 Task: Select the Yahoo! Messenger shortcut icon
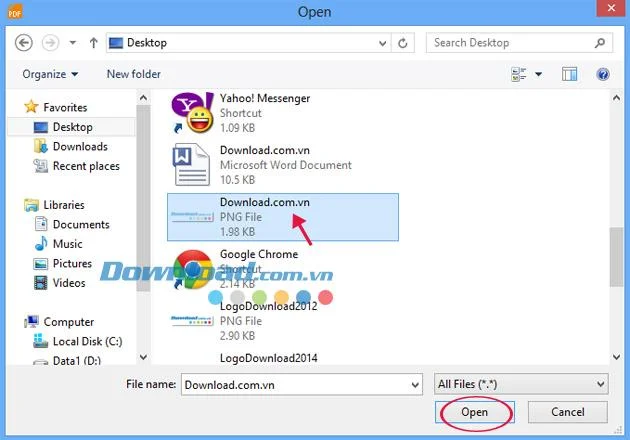pos(192,113)
